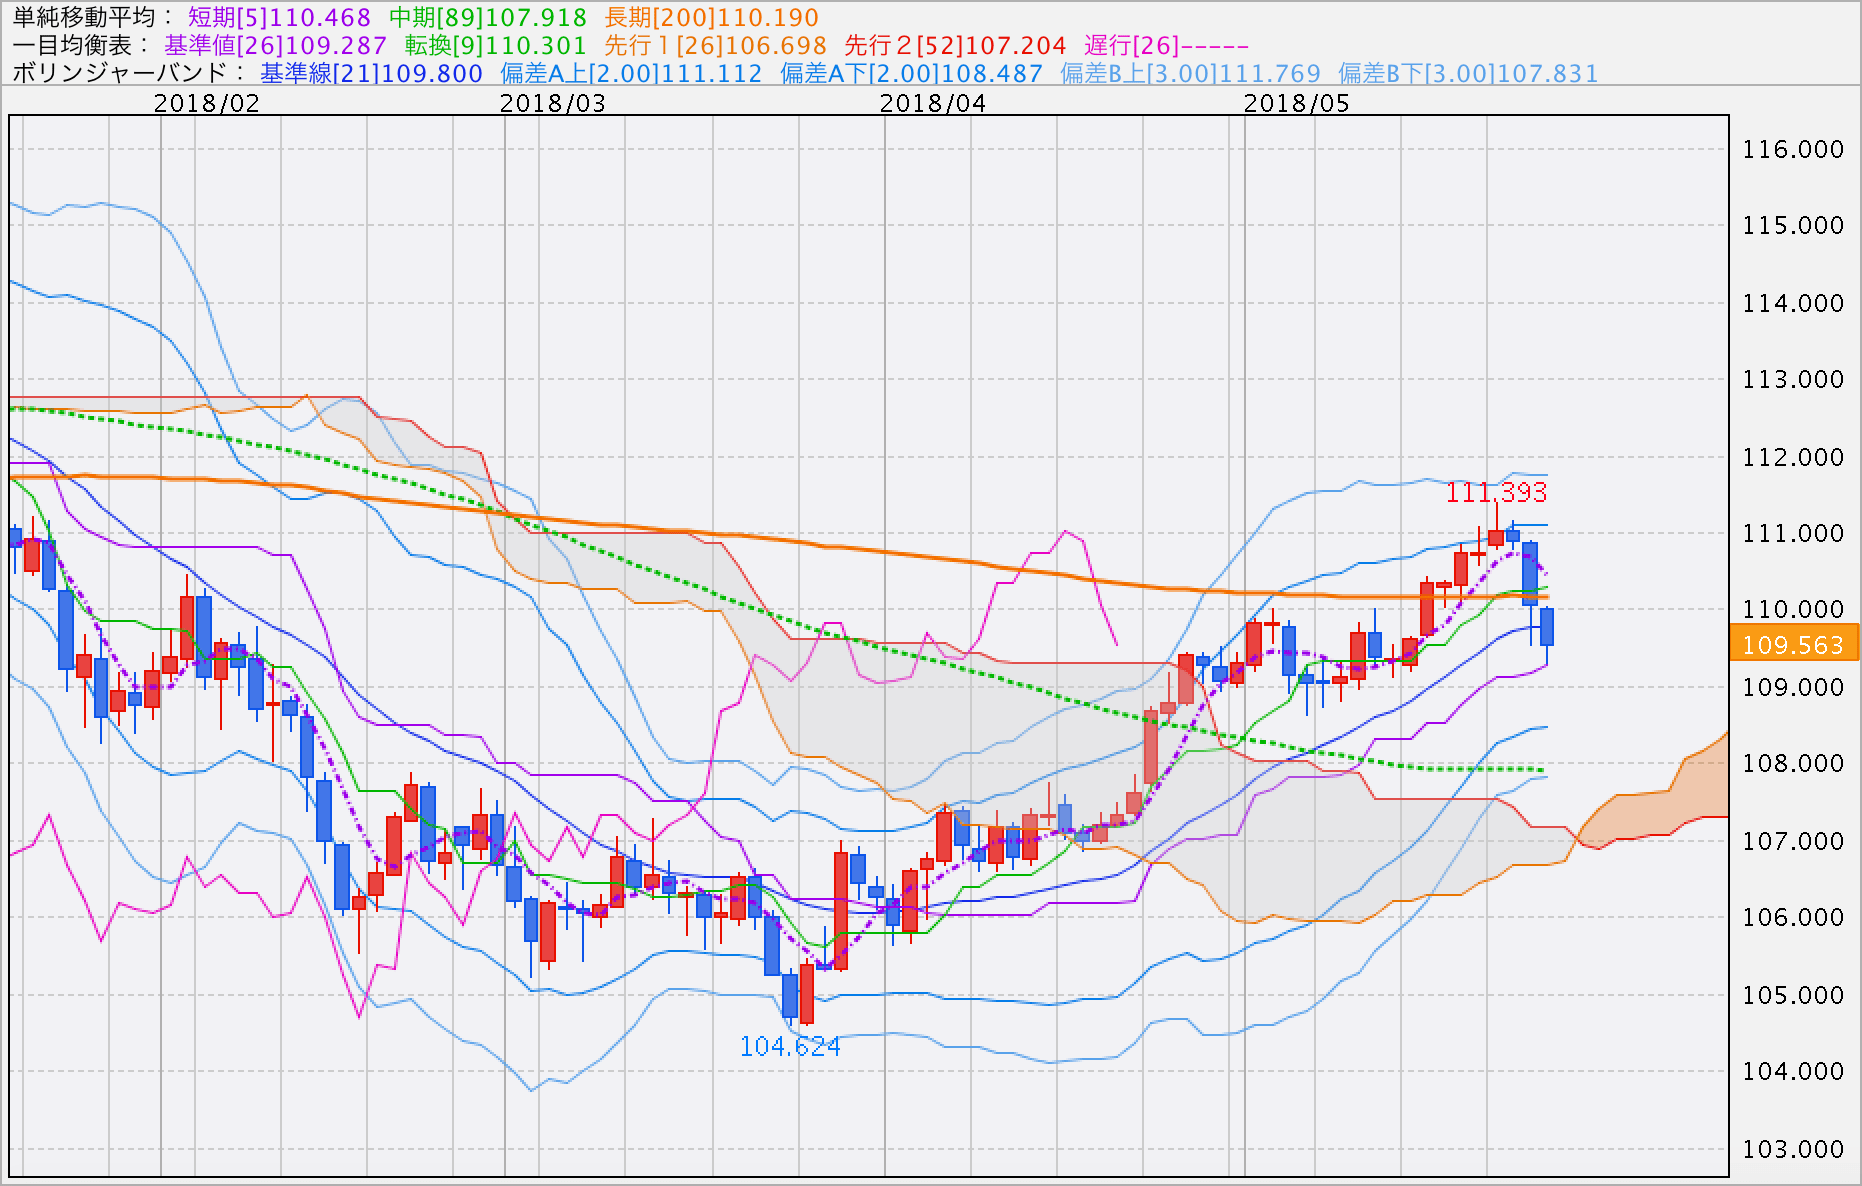Click the 先行1[26]106.698 legend entry
The image size is (1862, 1186).
(716, 45)
